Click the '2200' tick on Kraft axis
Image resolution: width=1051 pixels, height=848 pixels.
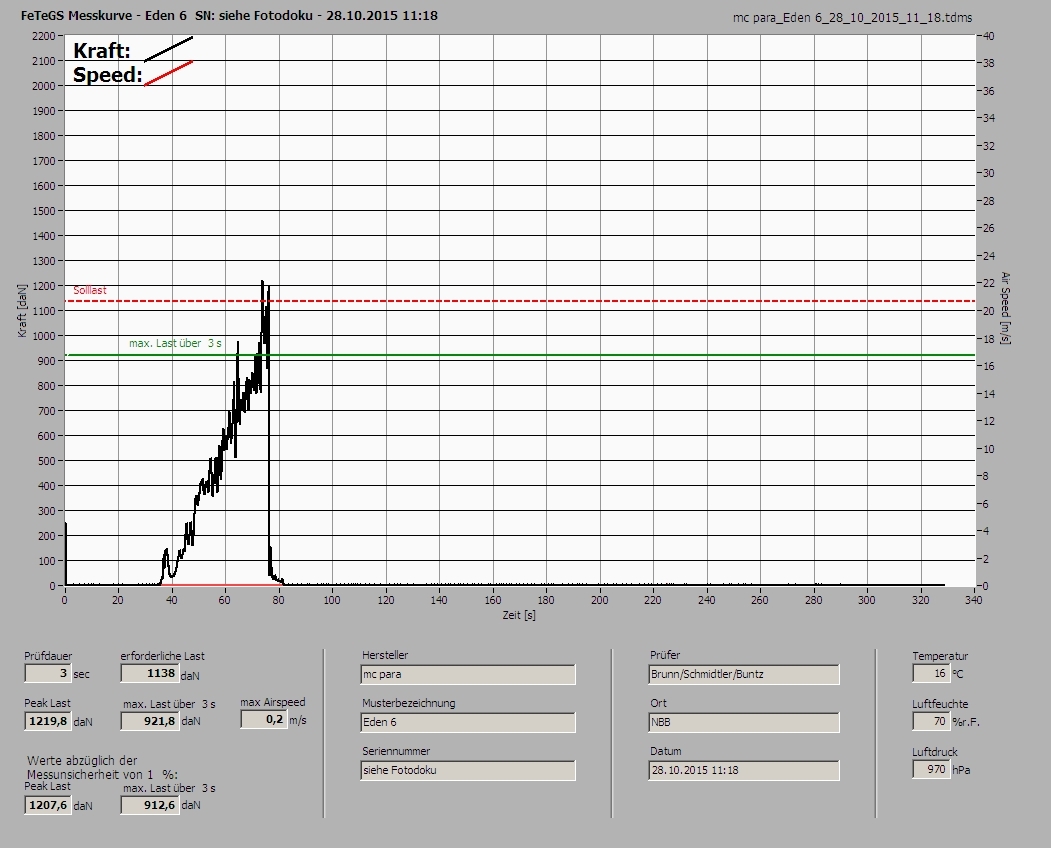(43, 36)
